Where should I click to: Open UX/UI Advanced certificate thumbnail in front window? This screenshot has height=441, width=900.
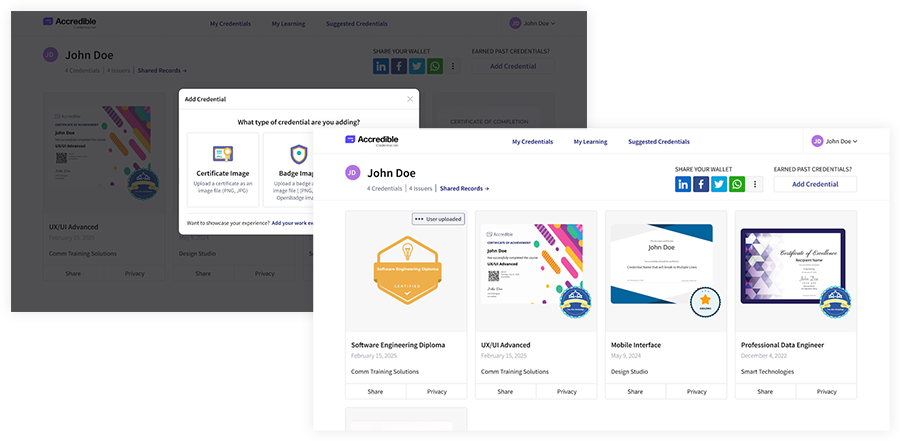[x=532, y=264]
